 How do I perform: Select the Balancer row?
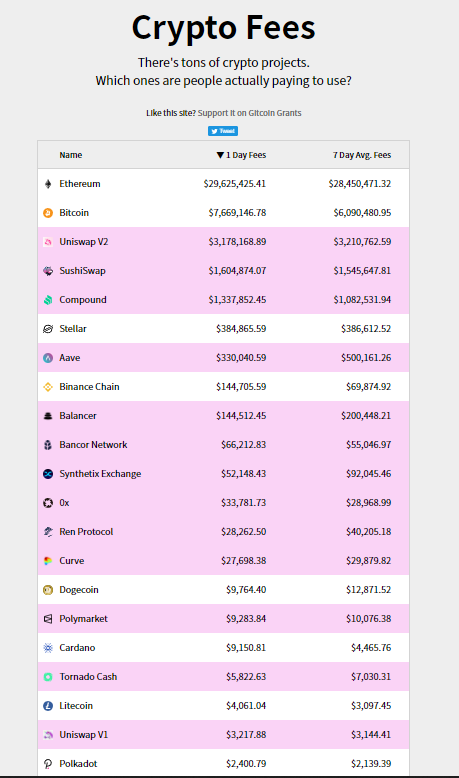pyautogui.click(x=223, y=416)
